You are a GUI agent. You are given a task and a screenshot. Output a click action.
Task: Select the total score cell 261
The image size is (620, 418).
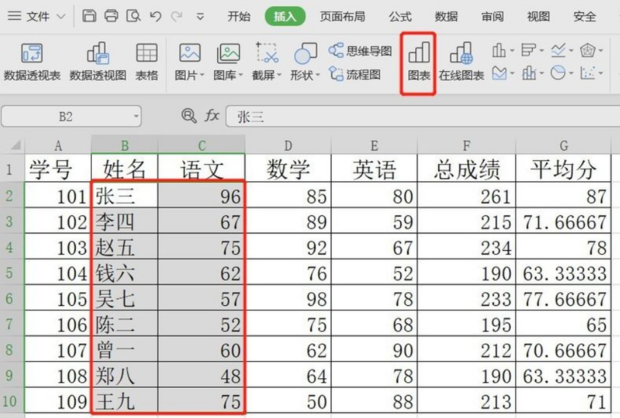[x=467, y=196]
